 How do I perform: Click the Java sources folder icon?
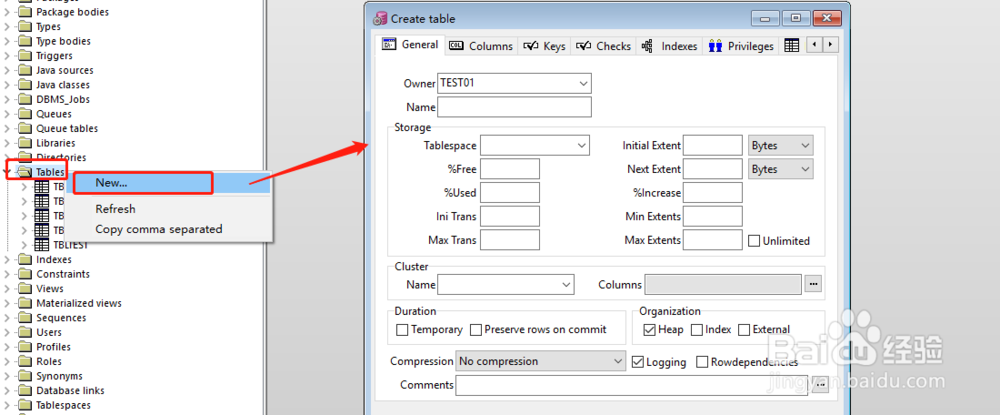(25, 71)
